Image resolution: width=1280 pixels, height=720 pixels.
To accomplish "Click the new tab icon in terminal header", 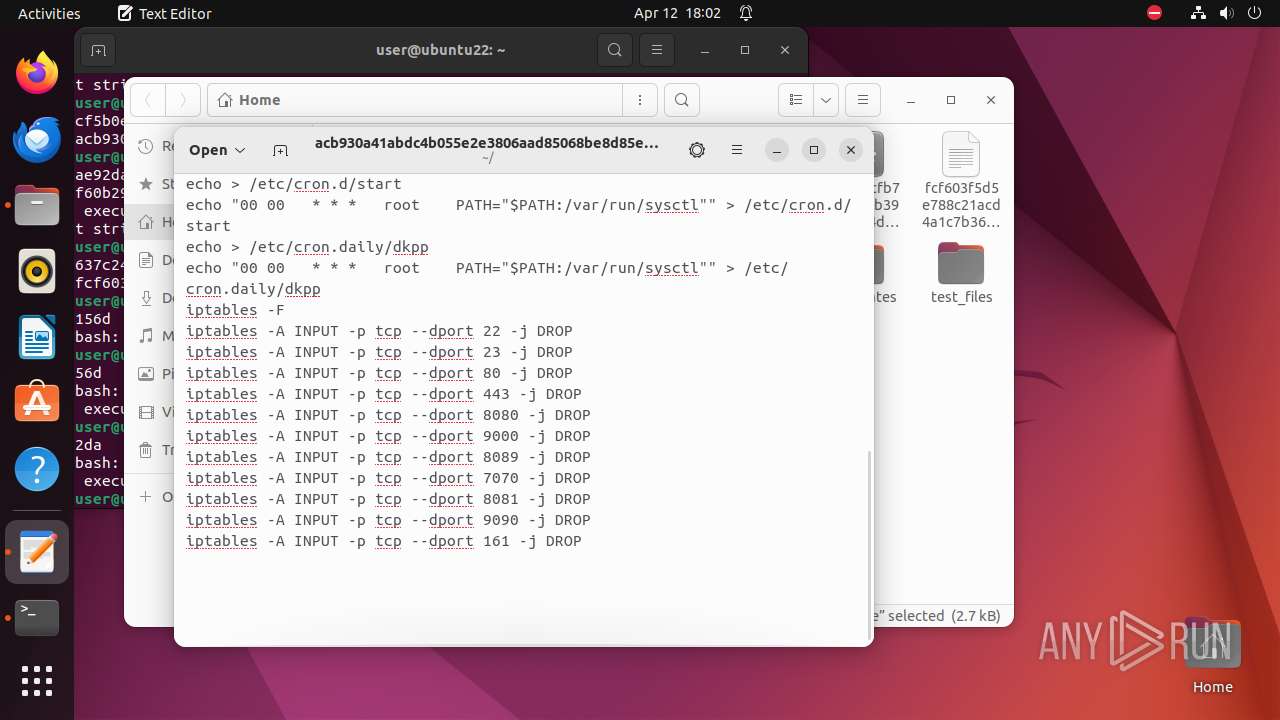I will (97, 50).
